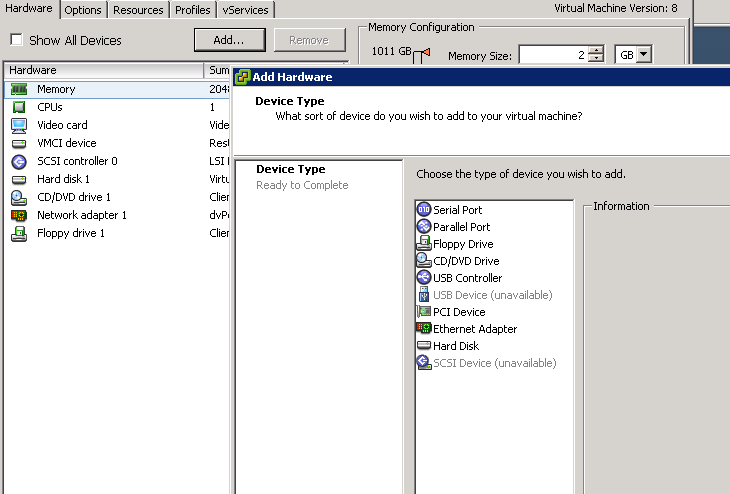The width and height of the screenshot is (730, 494).
Task: Open the Resources tab
Action: coord(138,10)
